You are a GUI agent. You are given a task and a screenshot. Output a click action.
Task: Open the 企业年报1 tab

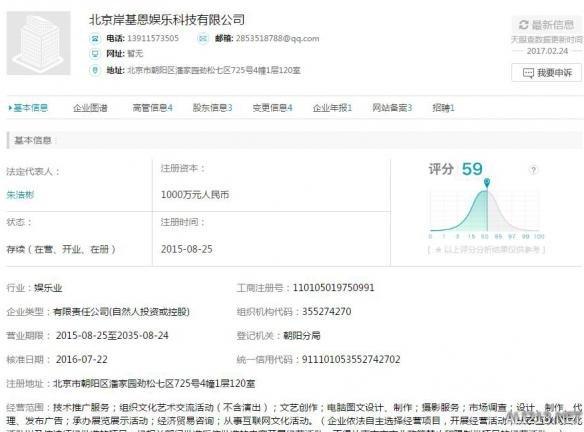(332, 108)
